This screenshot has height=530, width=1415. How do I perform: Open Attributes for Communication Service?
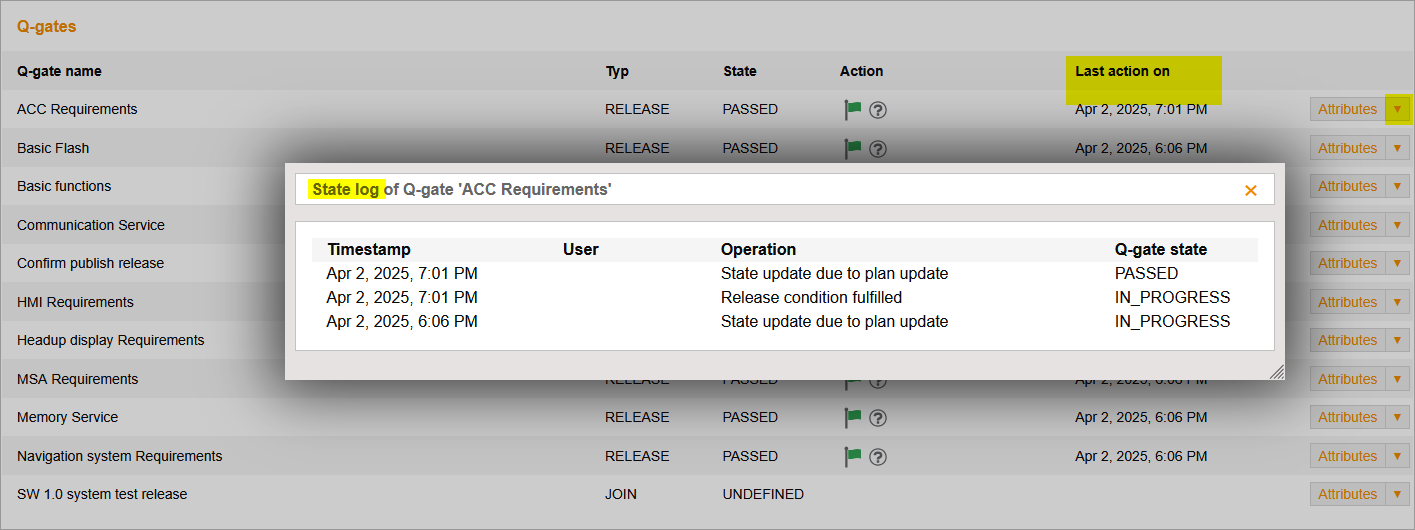coord(1347,225)
